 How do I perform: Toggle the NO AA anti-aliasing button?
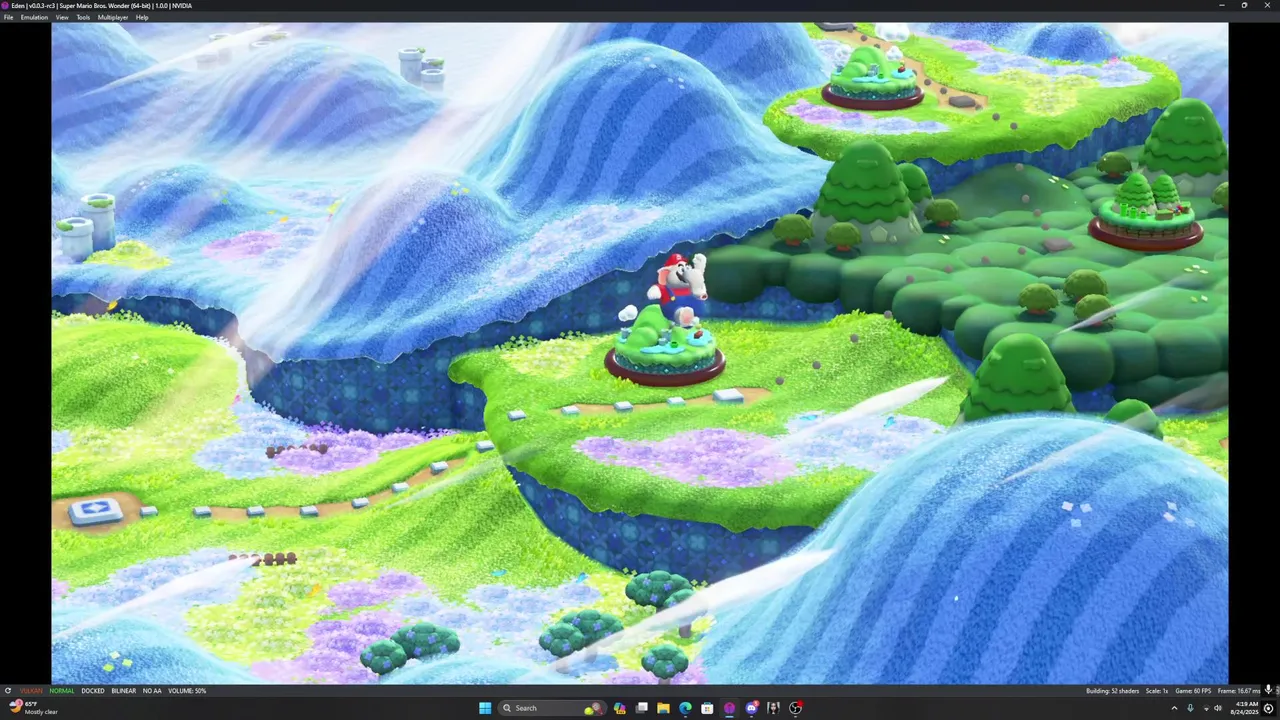[152, 691]
